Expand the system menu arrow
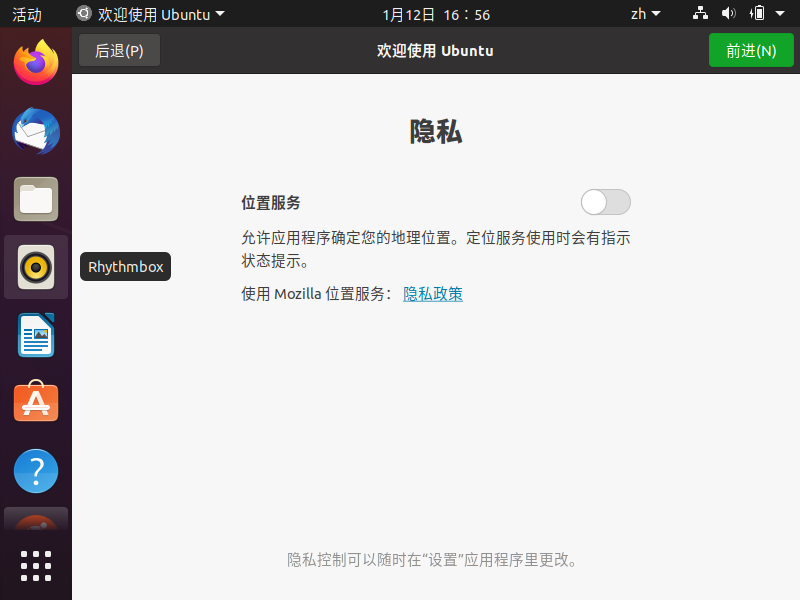800x600 pixels. coord(780,14)
